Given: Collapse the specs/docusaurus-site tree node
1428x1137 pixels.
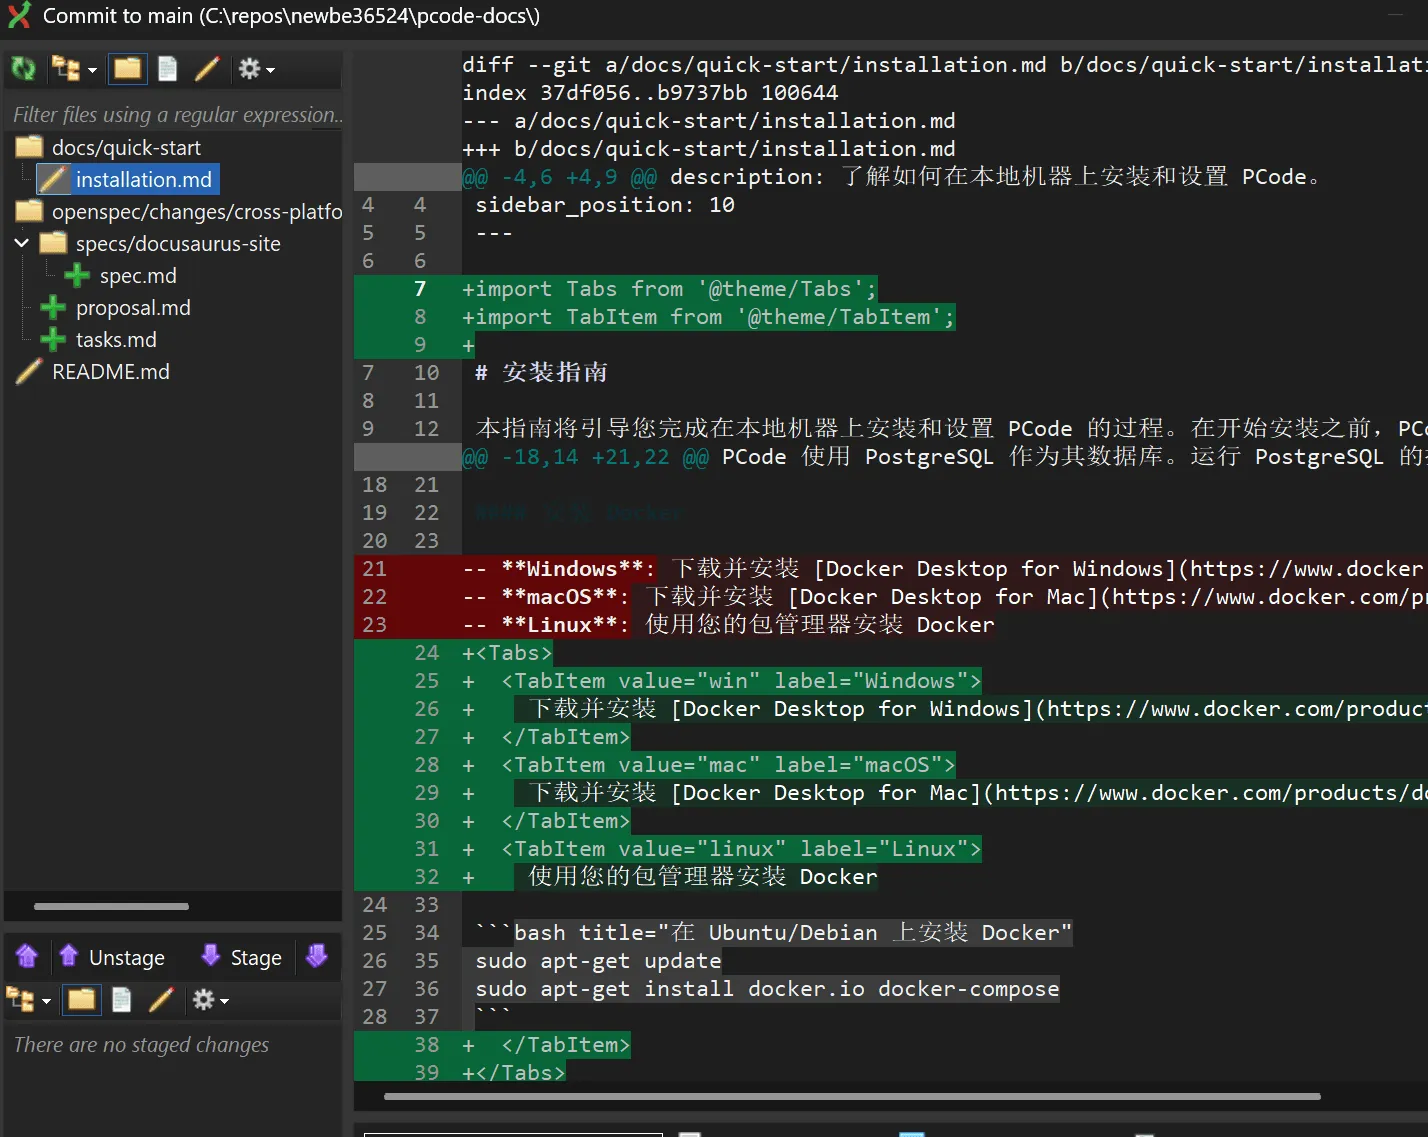Looking at the screenshot, I should [21, 243].
